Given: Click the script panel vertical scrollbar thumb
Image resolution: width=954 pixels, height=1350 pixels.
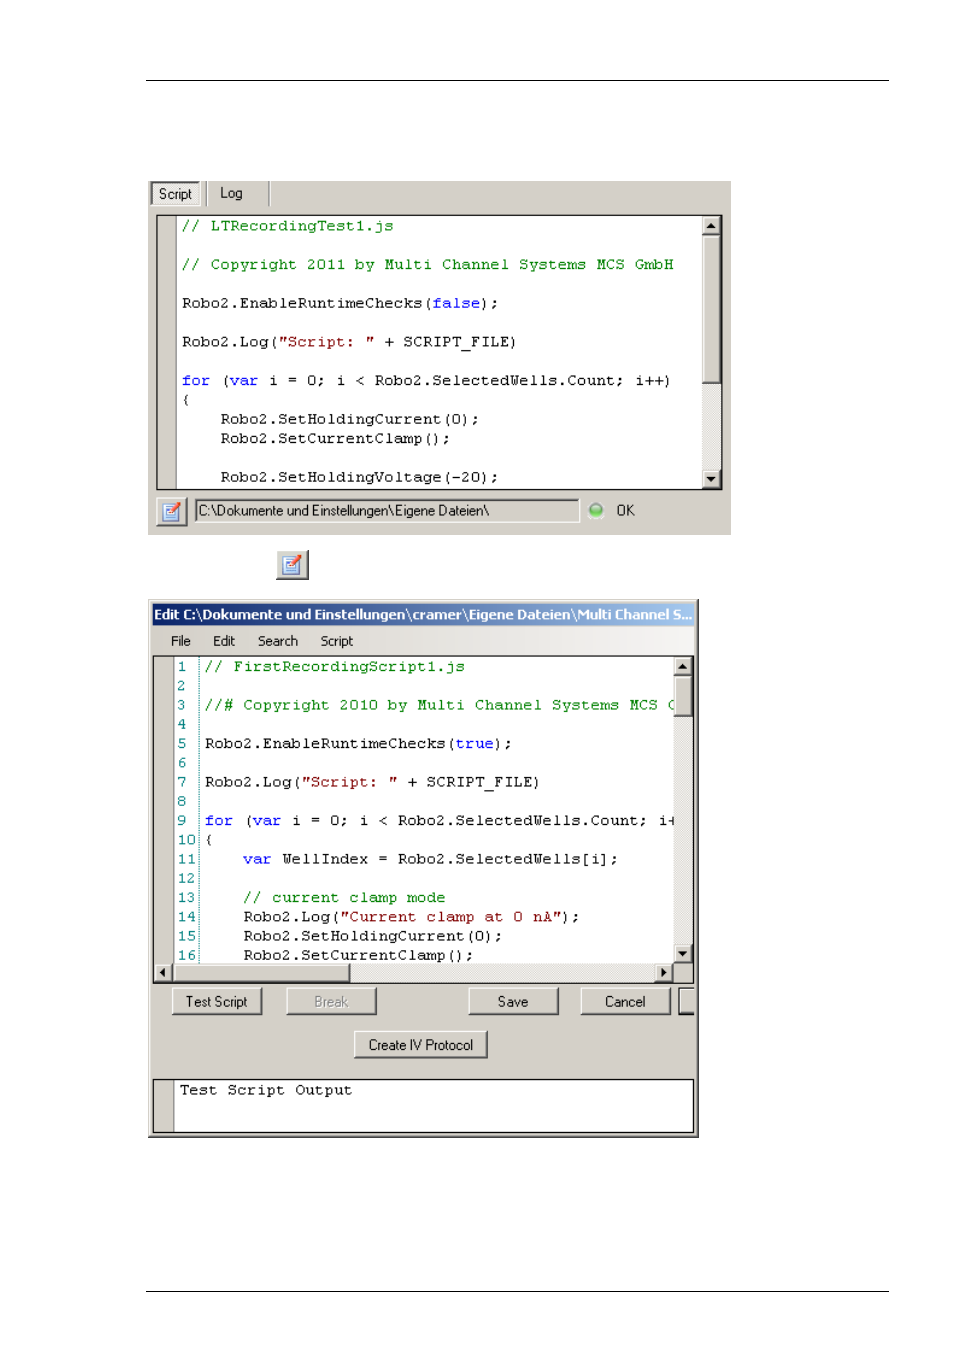Looking at the screenshot, I should [711, 309].
